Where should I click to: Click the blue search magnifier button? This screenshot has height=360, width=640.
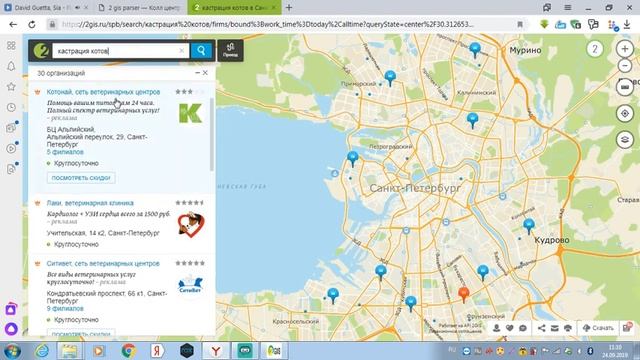point(201,51)
